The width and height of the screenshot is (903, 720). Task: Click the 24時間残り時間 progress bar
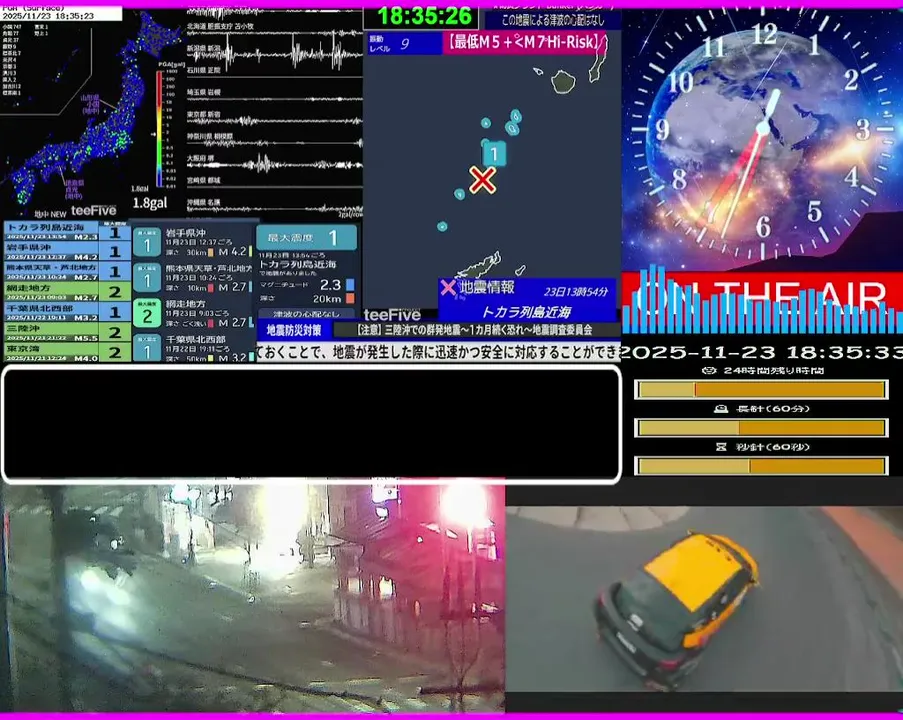761,390
